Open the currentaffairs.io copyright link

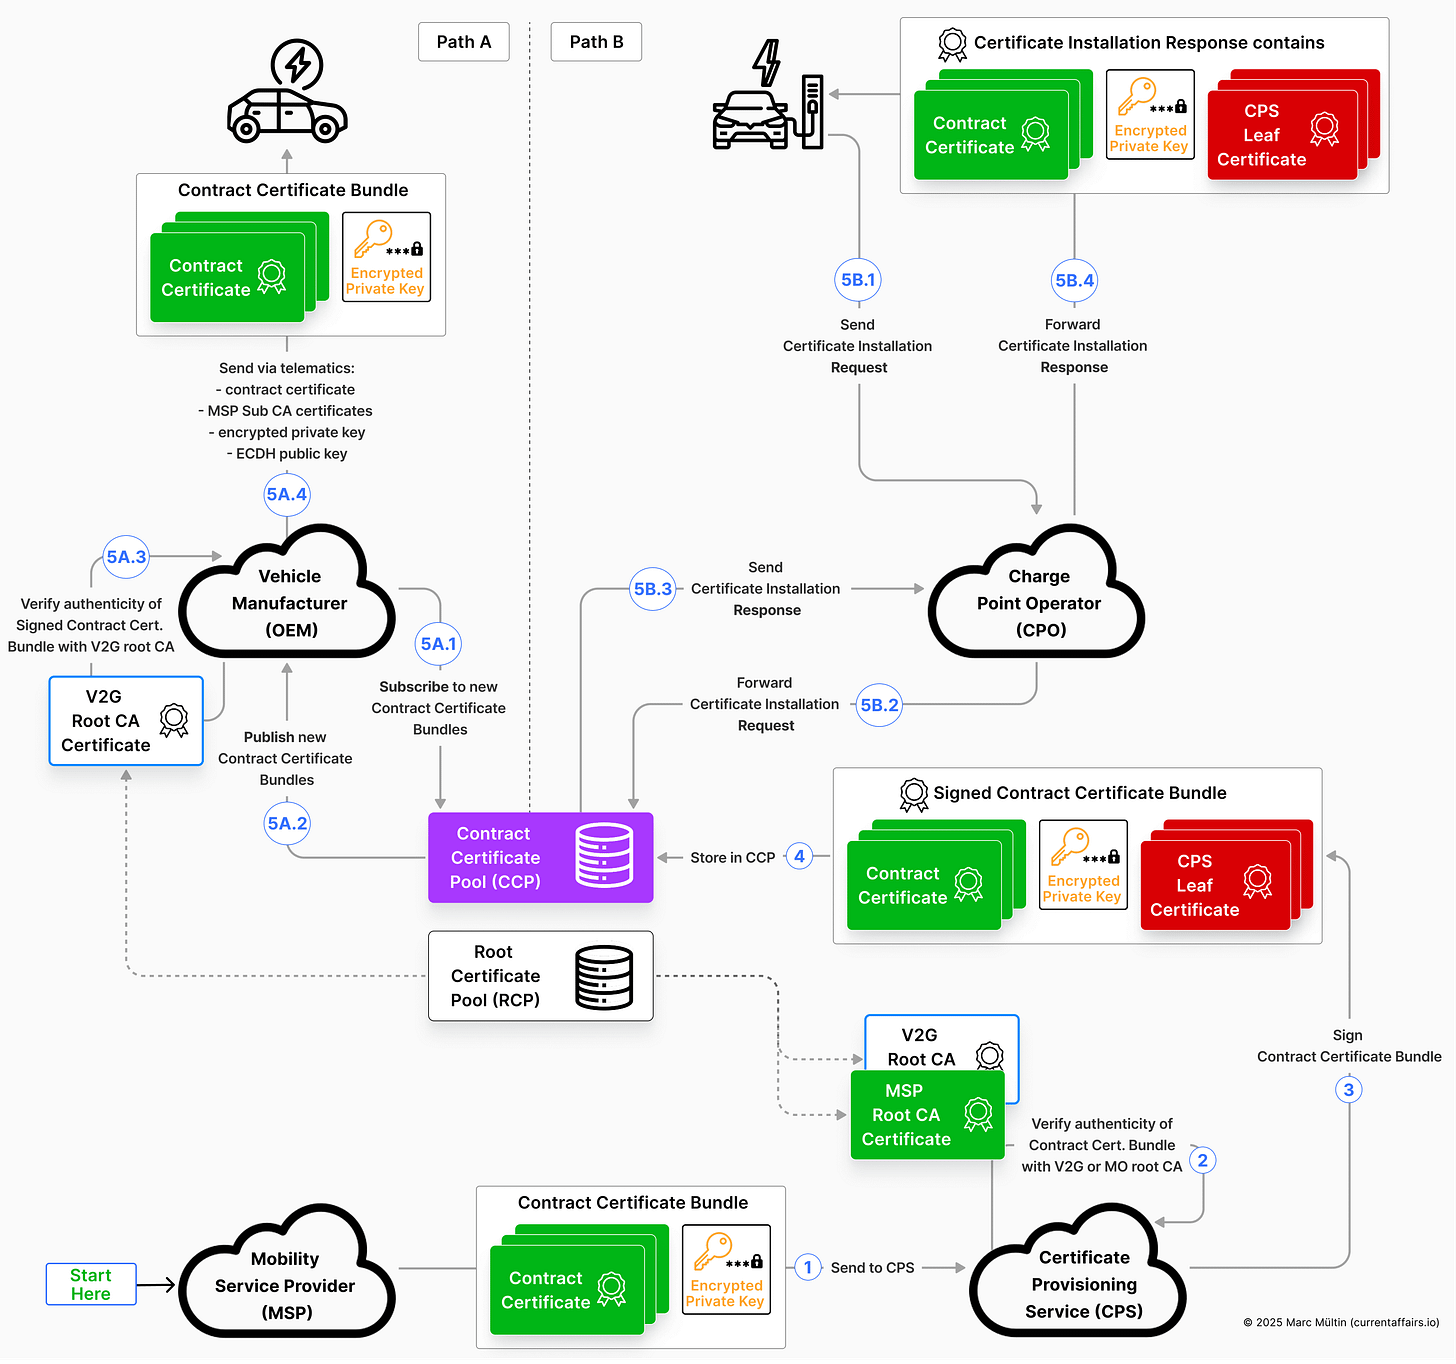[1341, 1321]
